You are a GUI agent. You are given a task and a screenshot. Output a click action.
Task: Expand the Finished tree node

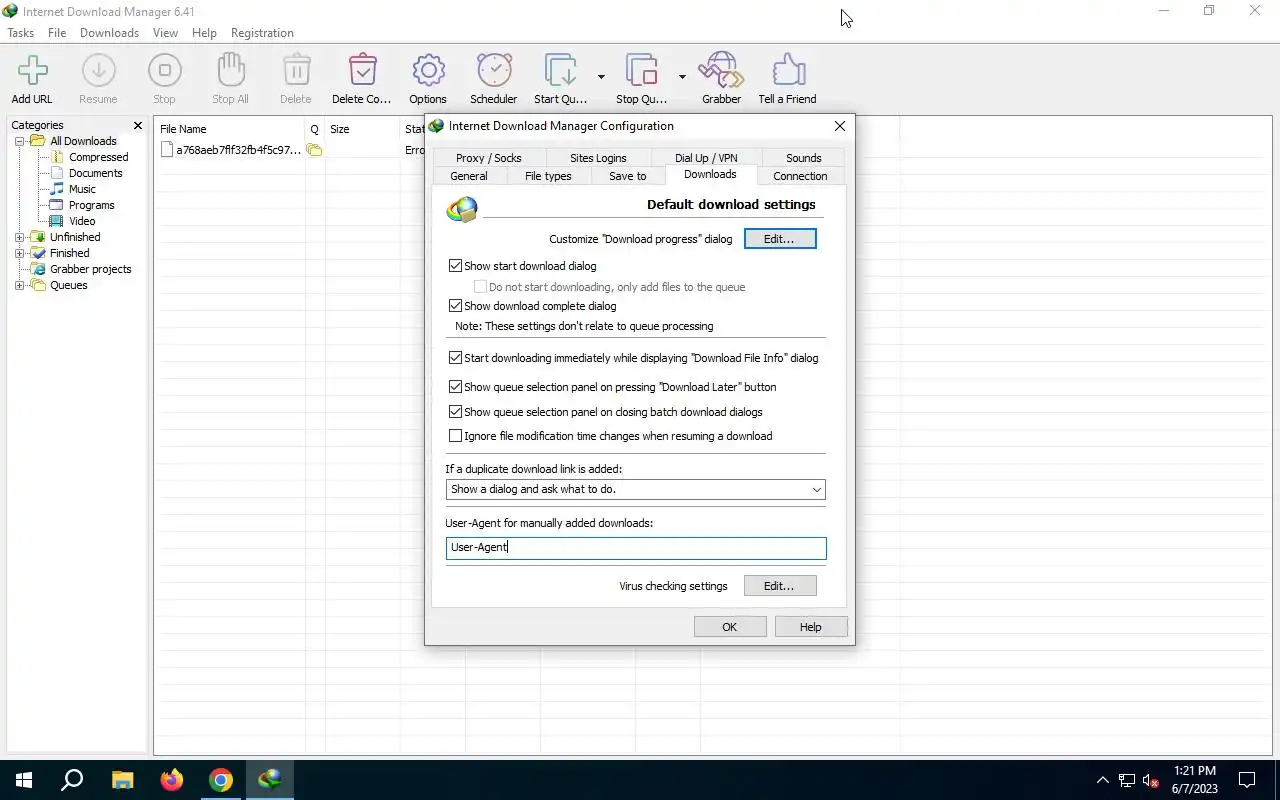coord(19,253)
